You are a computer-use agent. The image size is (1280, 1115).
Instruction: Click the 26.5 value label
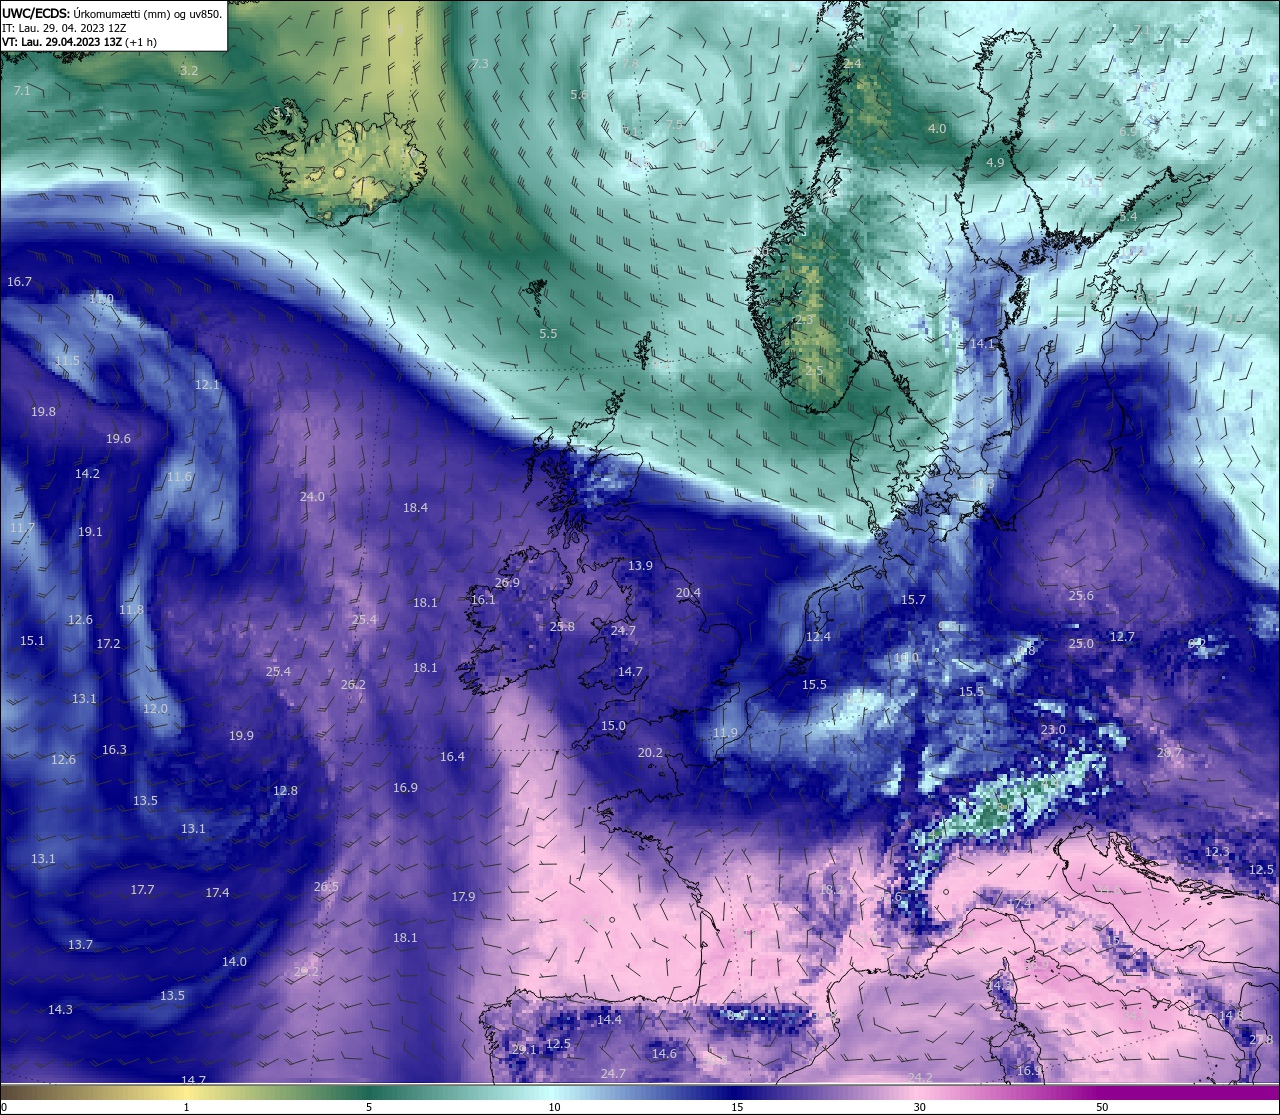coord(326,887)
